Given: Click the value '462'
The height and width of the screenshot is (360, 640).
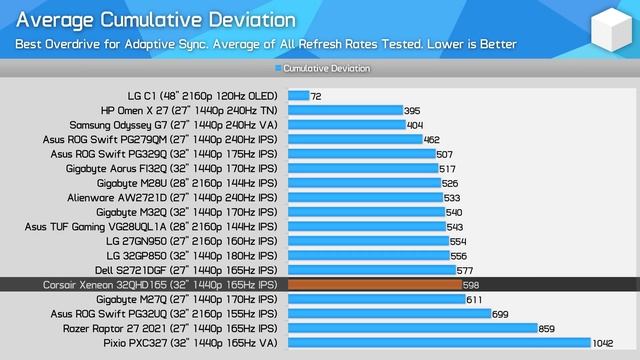Looking at the screenshot, I should click(x=431, y=140).
